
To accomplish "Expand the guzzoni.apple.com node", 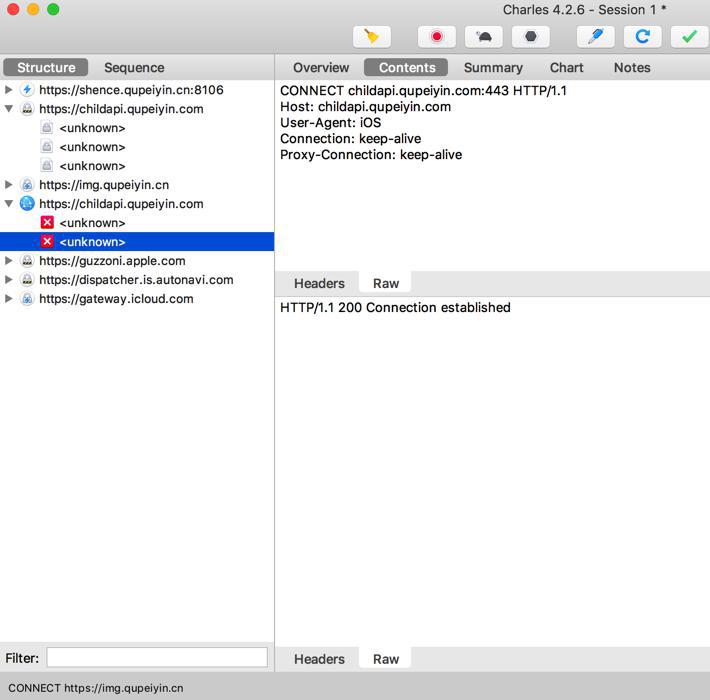I will (9, 261).
